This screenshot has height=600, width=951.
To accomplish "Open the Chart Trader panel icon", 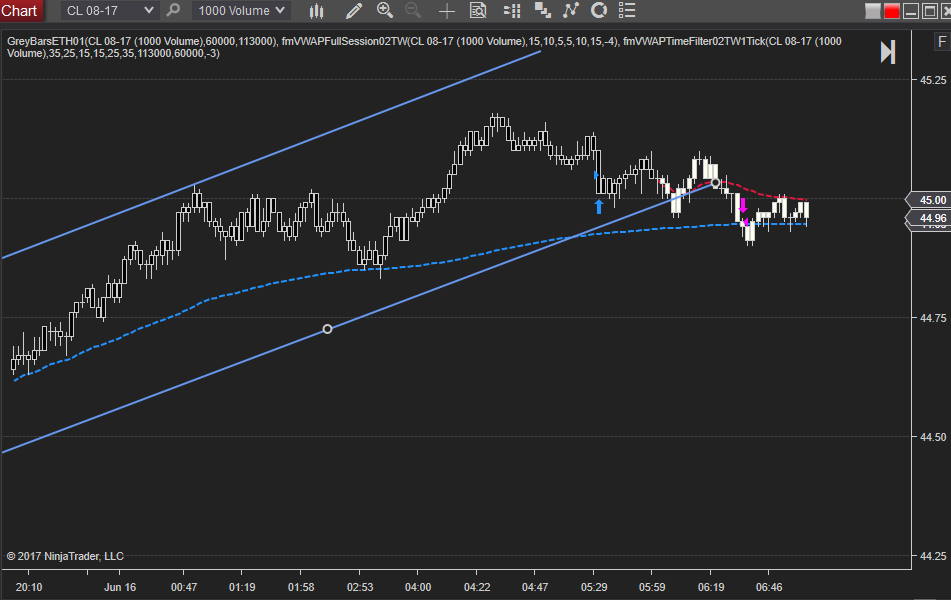I will (512, 10).
